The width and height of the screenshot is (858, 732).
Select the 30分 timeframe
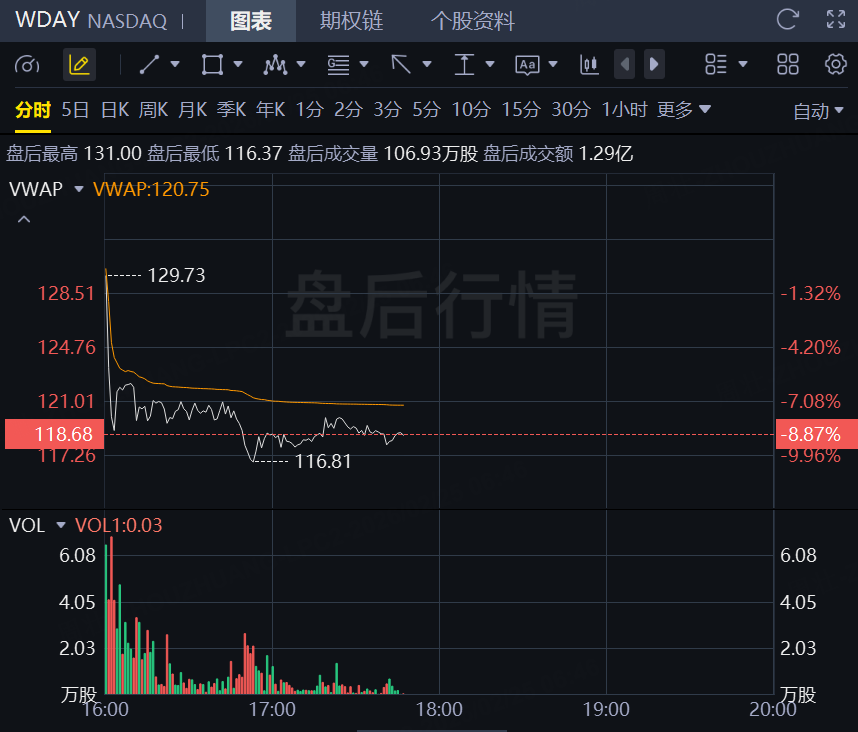click(x=571, y=110)
